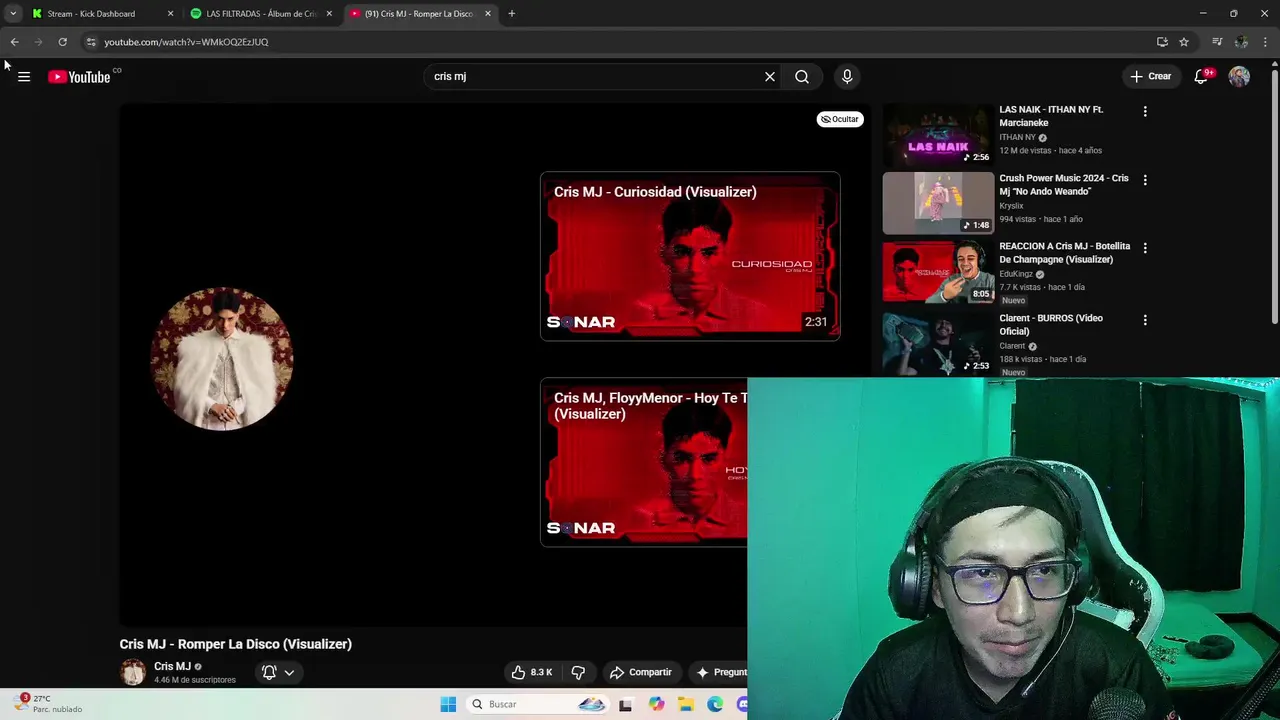Run the search with the magnifier button

pos(802,76)
